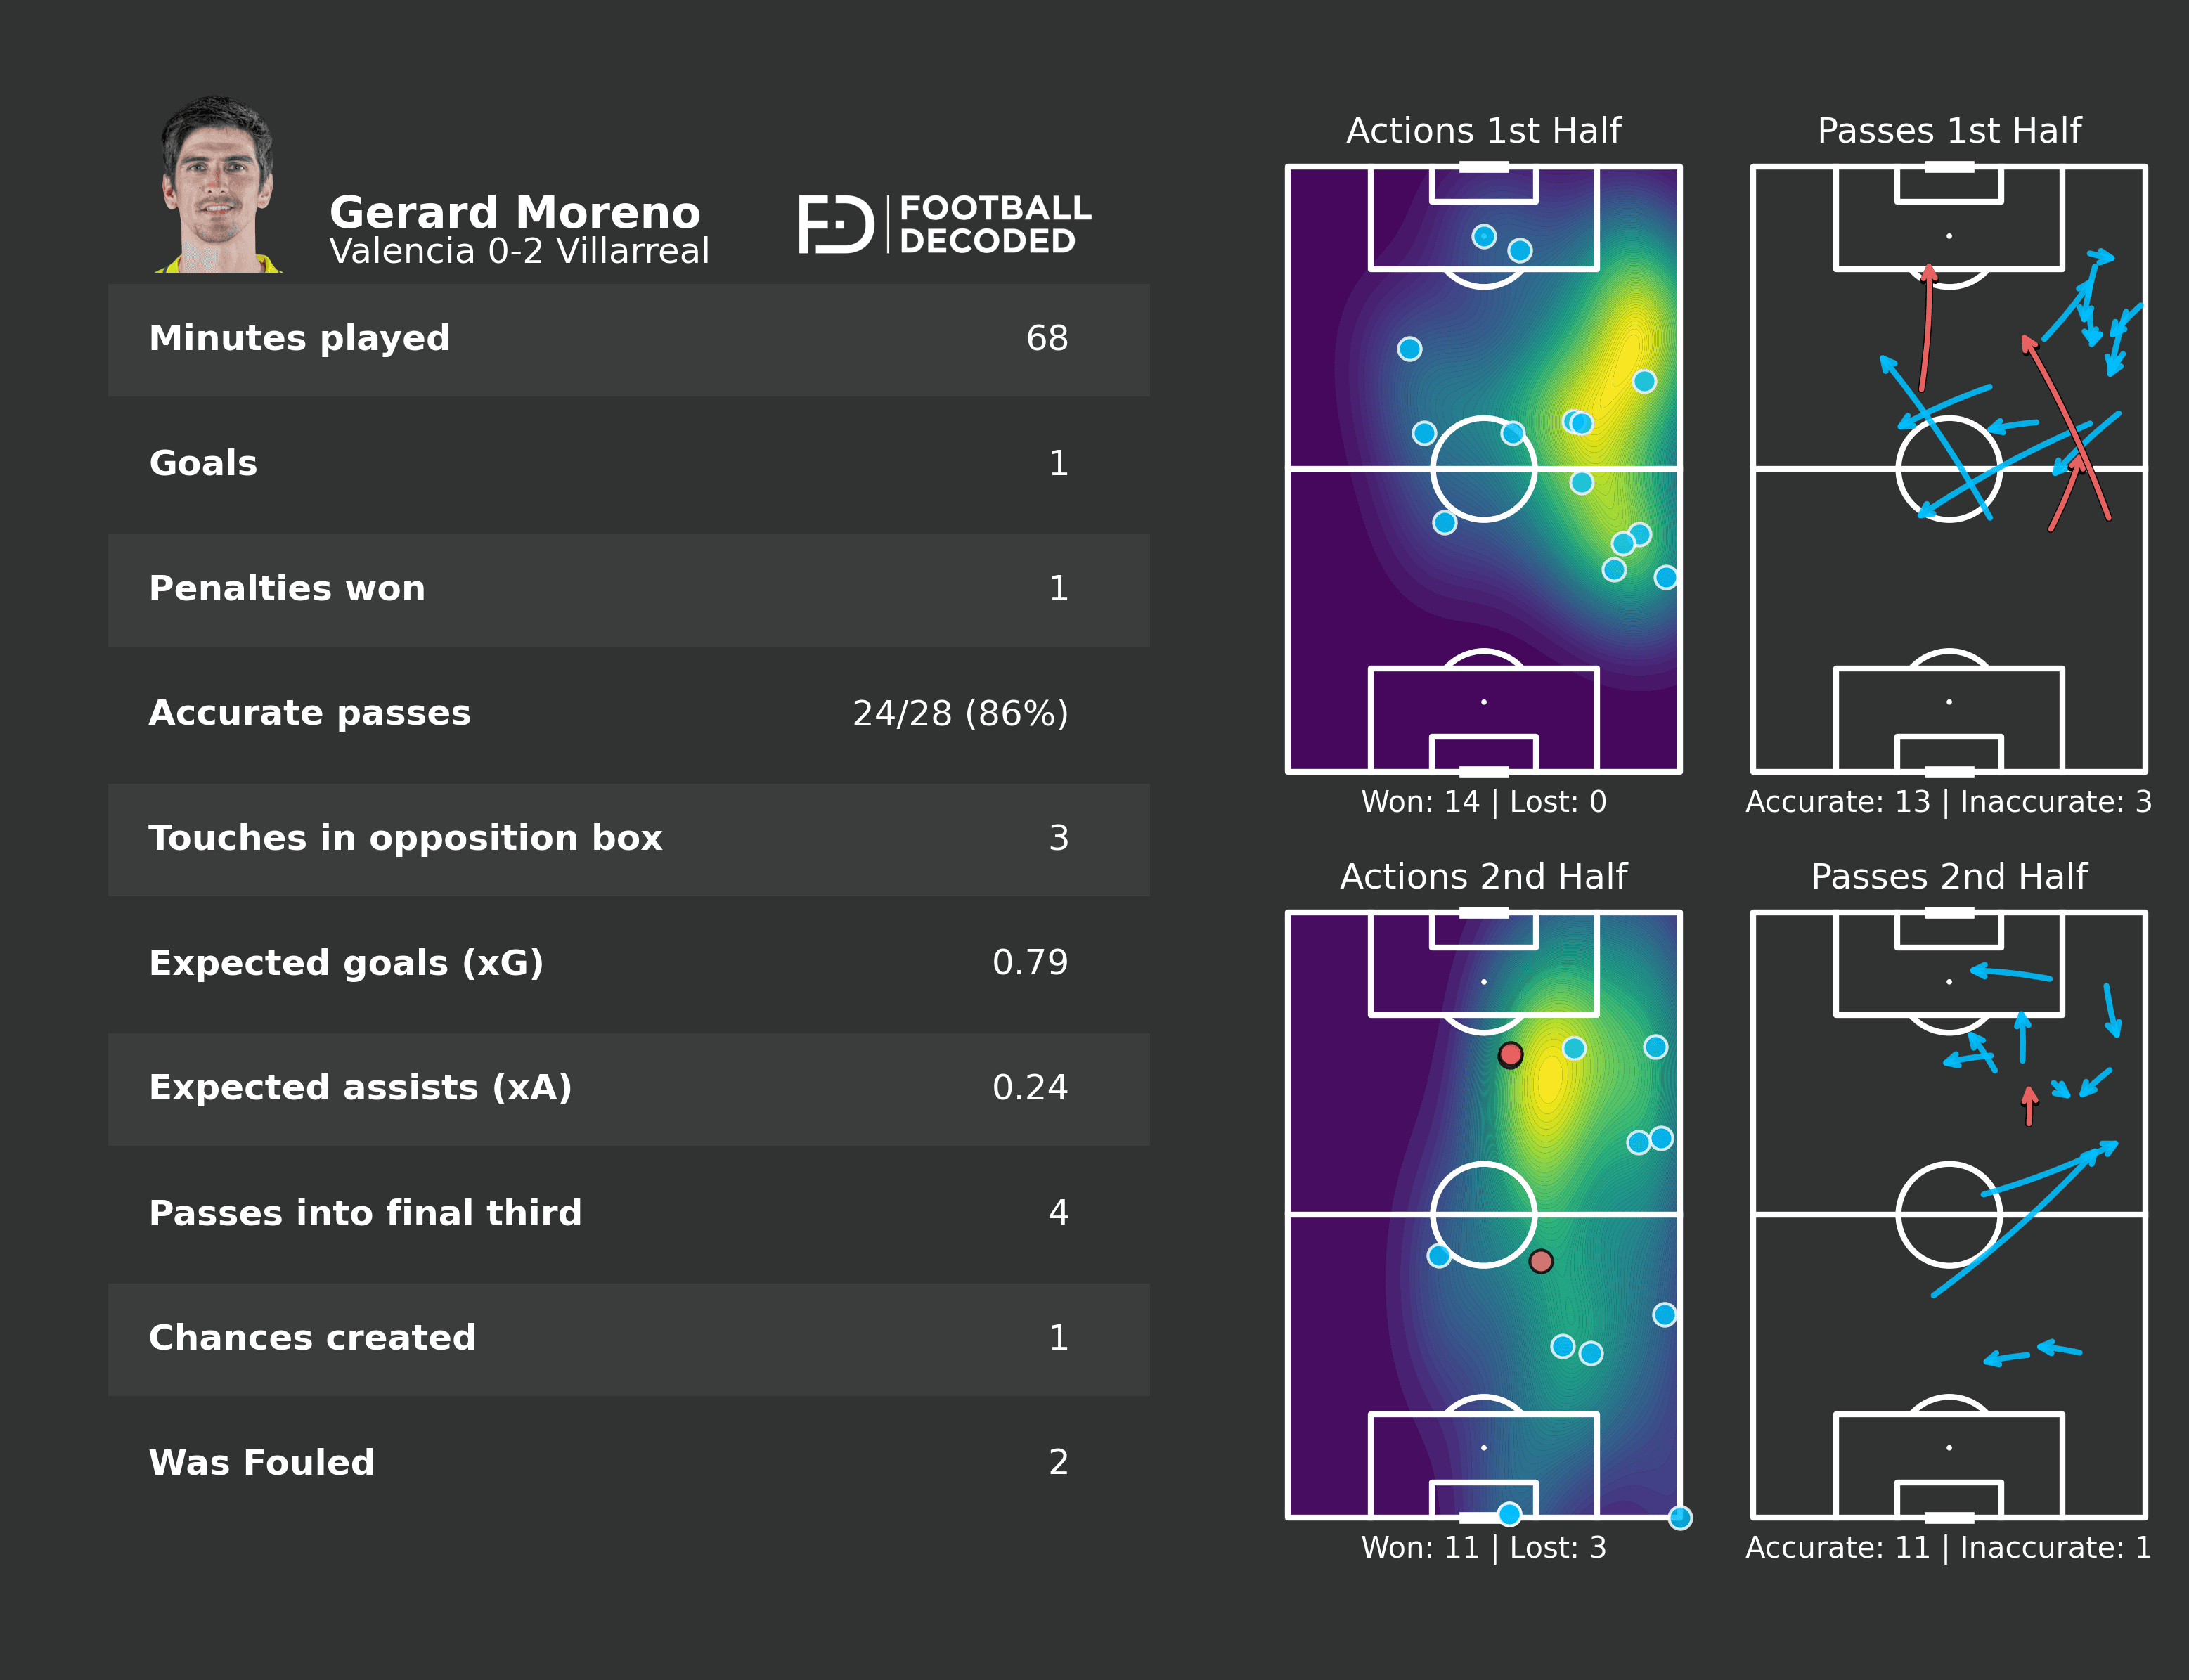
Task: Click the Gerard Moreno name heading
Action: [515, 213]
